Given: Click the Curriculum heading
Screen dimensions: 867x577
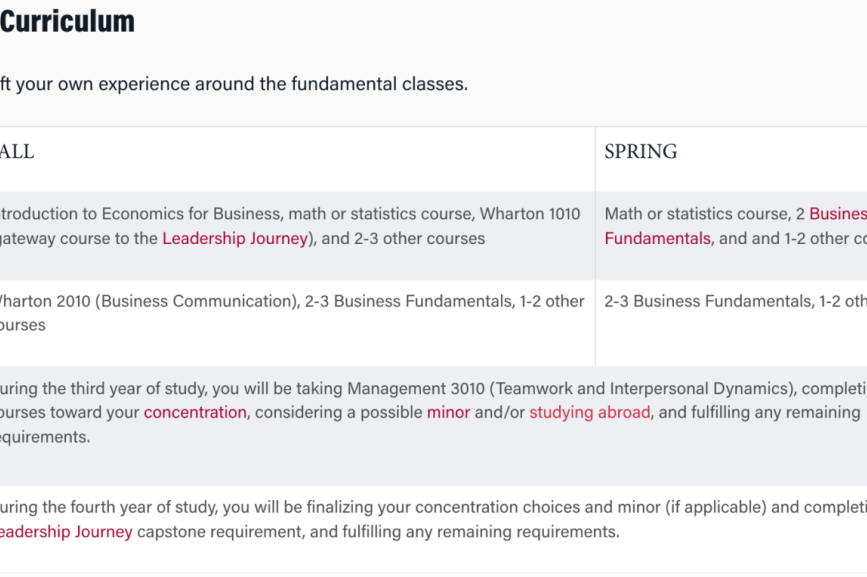Looking at the screenshot, I should (67, 22).
